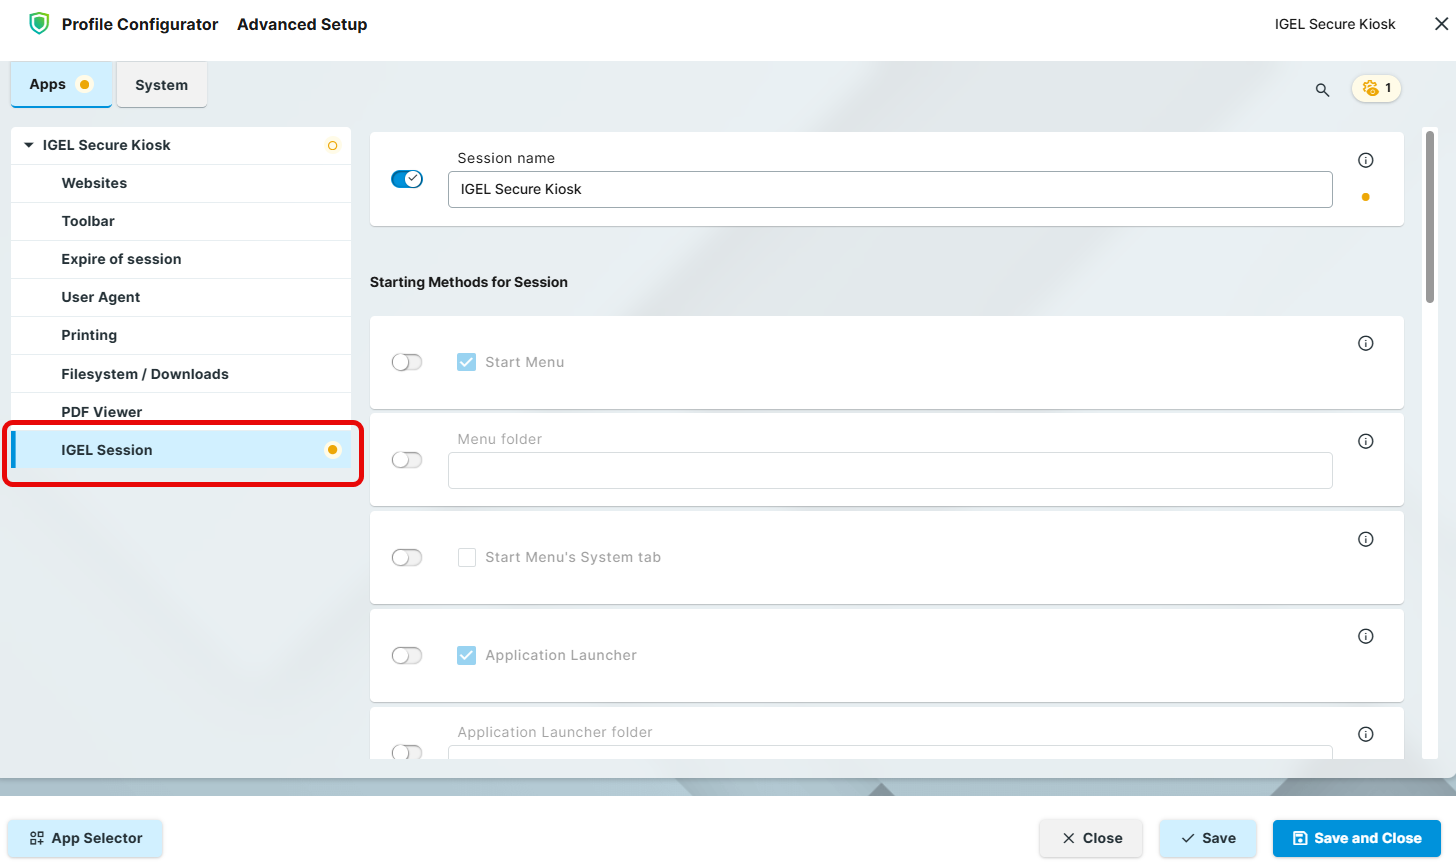Click into the Session name field
This screenshot has width=1456, height=867.
(889, 189)
